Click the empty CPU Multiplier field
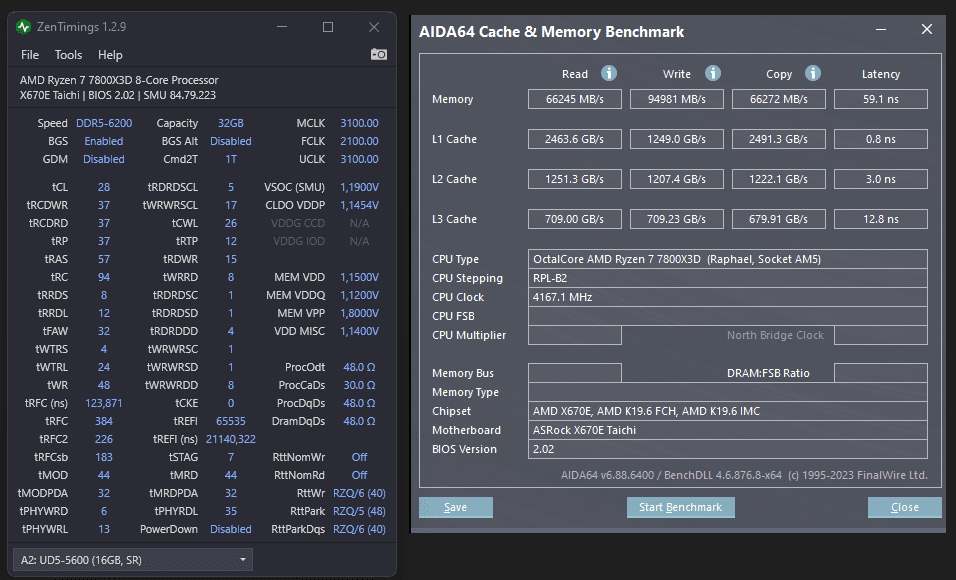The height and width of the screenshot is (580, 956). pyautogui.click(x=575, y=335)
